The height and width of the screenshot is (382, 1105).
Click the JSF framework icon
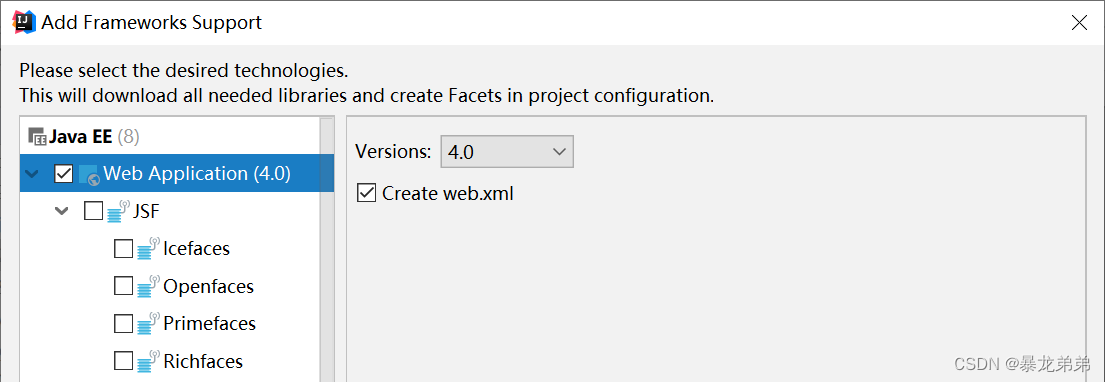(x=120, y=211)
